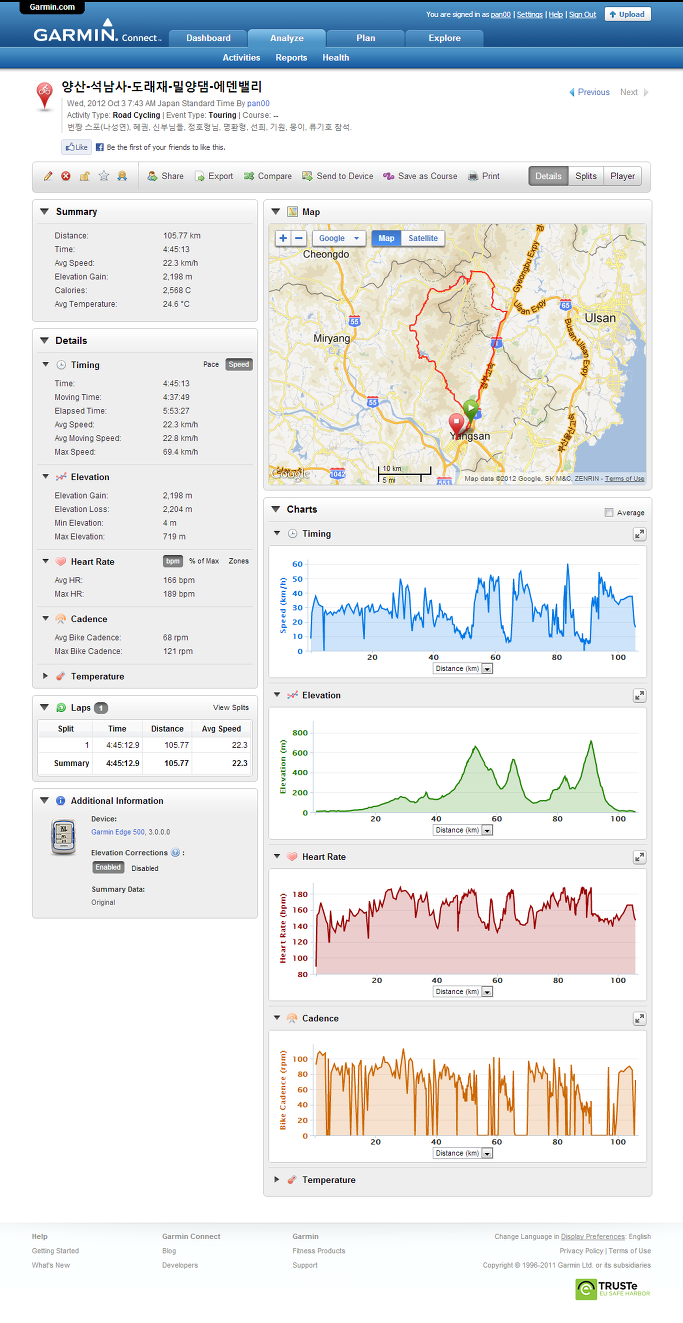Enlarge the Heart Rate chart to full screen
Screen dimensions: 683x1323
[x=639, y=857]
